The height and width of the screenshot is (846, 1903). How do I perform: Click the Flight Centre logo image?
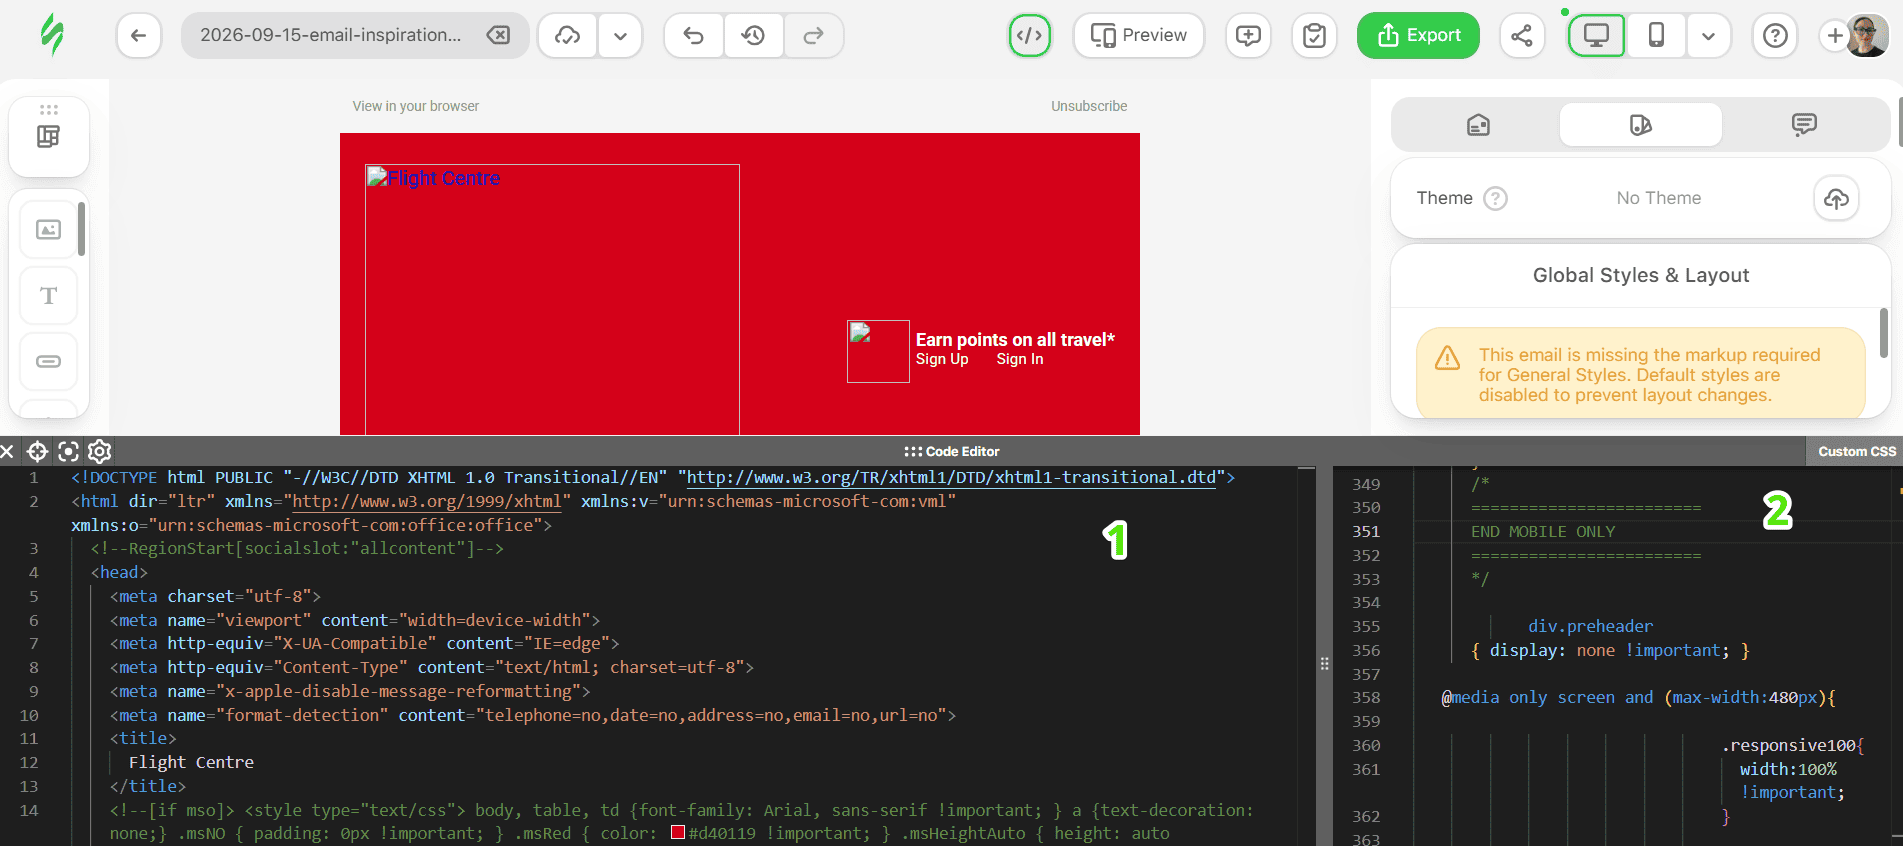tap(552, 299)
